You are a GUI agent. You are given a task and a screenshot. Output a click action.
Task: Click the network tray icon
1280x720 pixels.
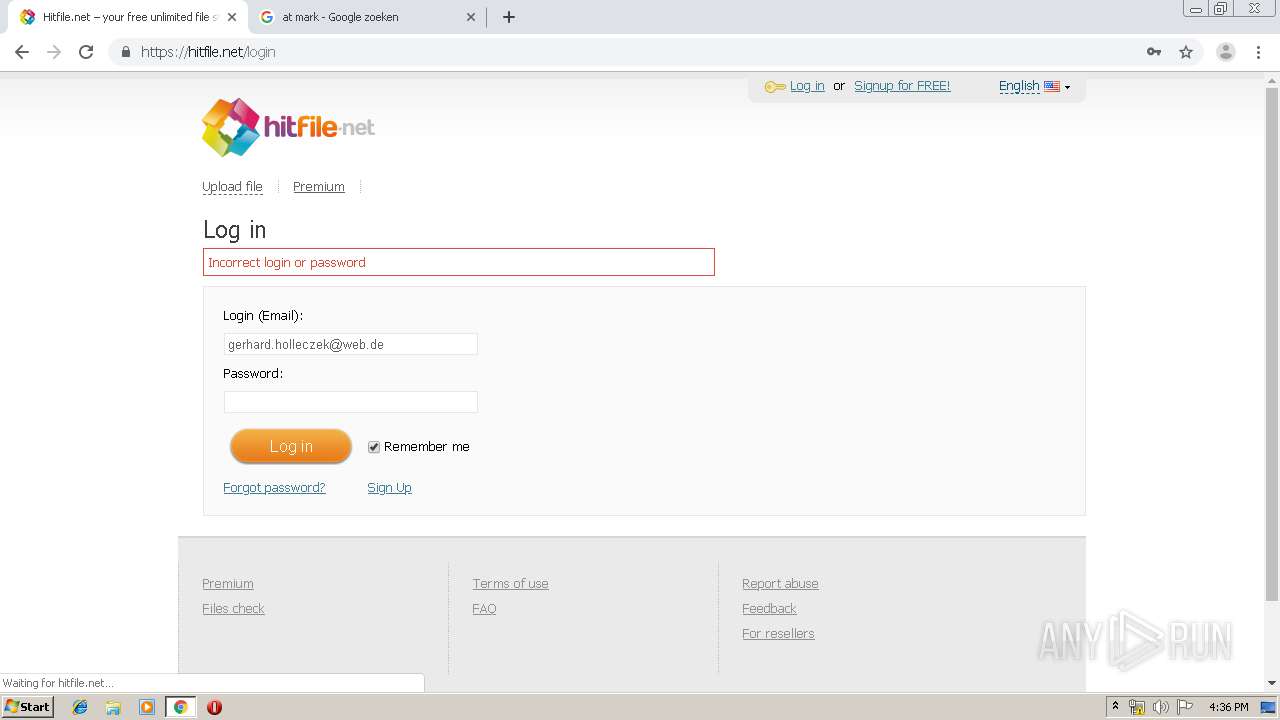[1137, 707]
